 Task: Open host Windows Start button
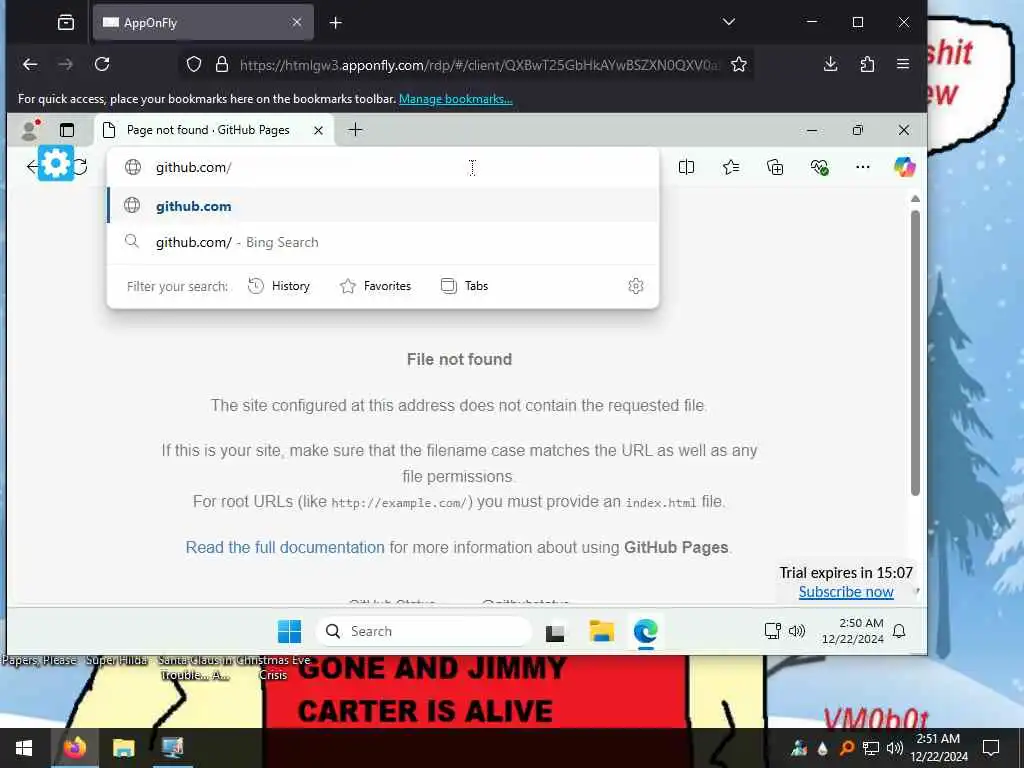(24, 748)
